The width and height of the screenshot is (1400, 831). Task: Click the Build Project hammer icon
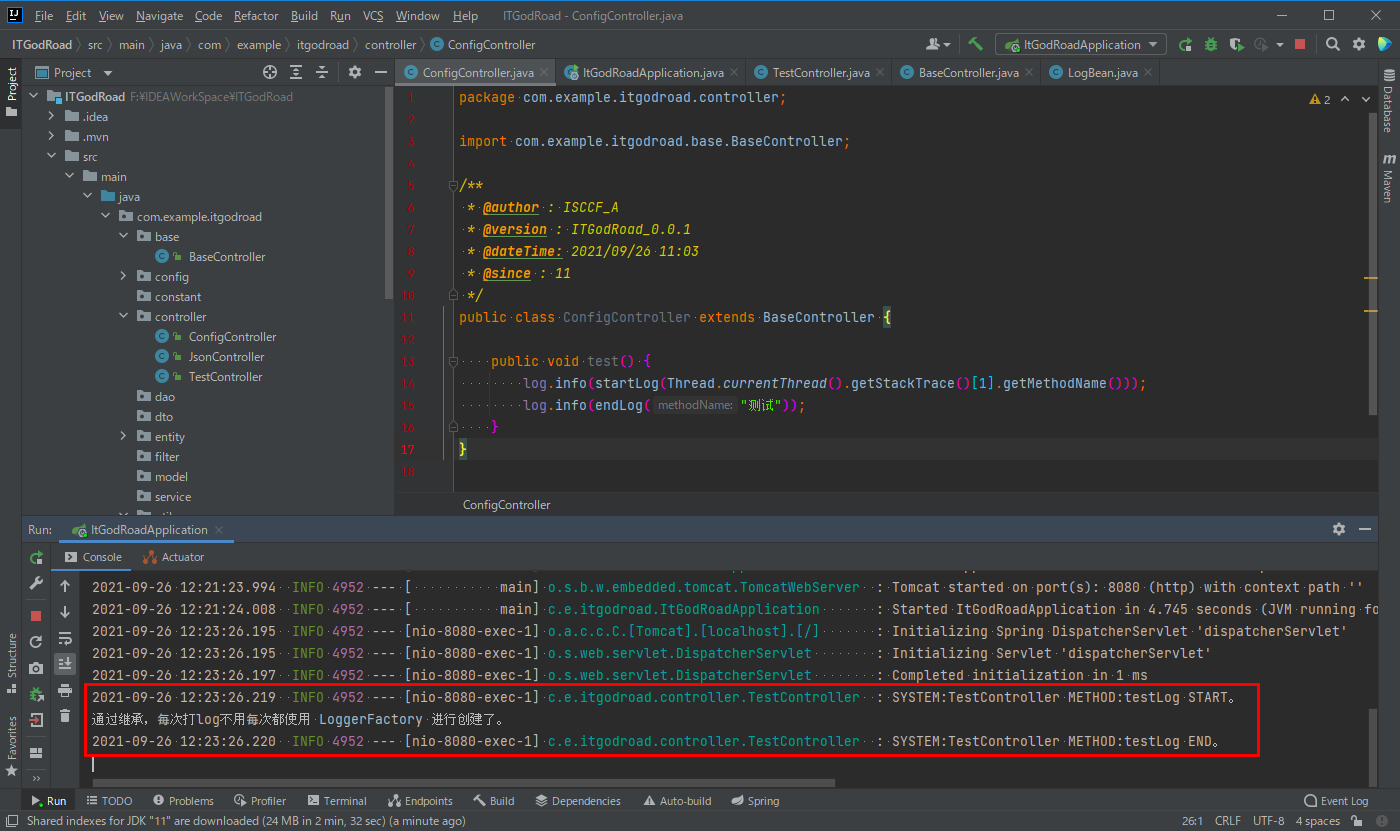click(975, 44)
